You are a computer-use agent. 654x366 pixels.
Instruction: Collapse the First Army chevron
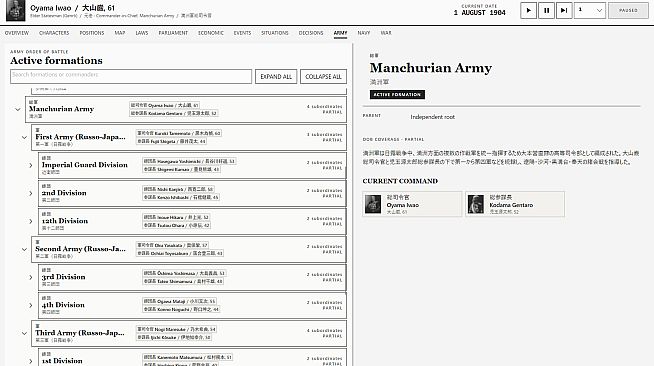point(24,138)
